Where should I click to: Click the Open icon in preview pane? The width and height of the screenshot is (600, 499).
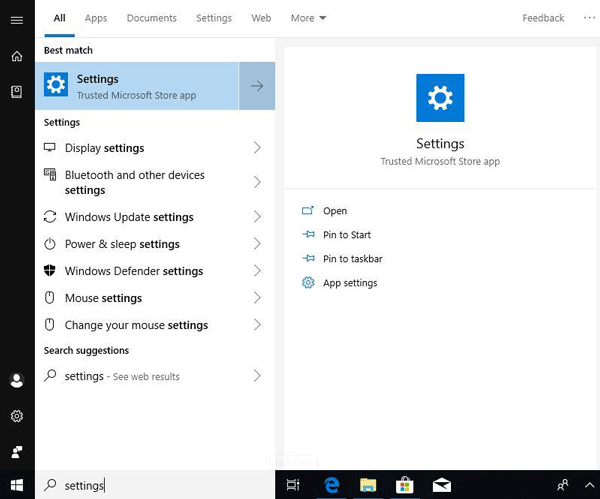308,210
